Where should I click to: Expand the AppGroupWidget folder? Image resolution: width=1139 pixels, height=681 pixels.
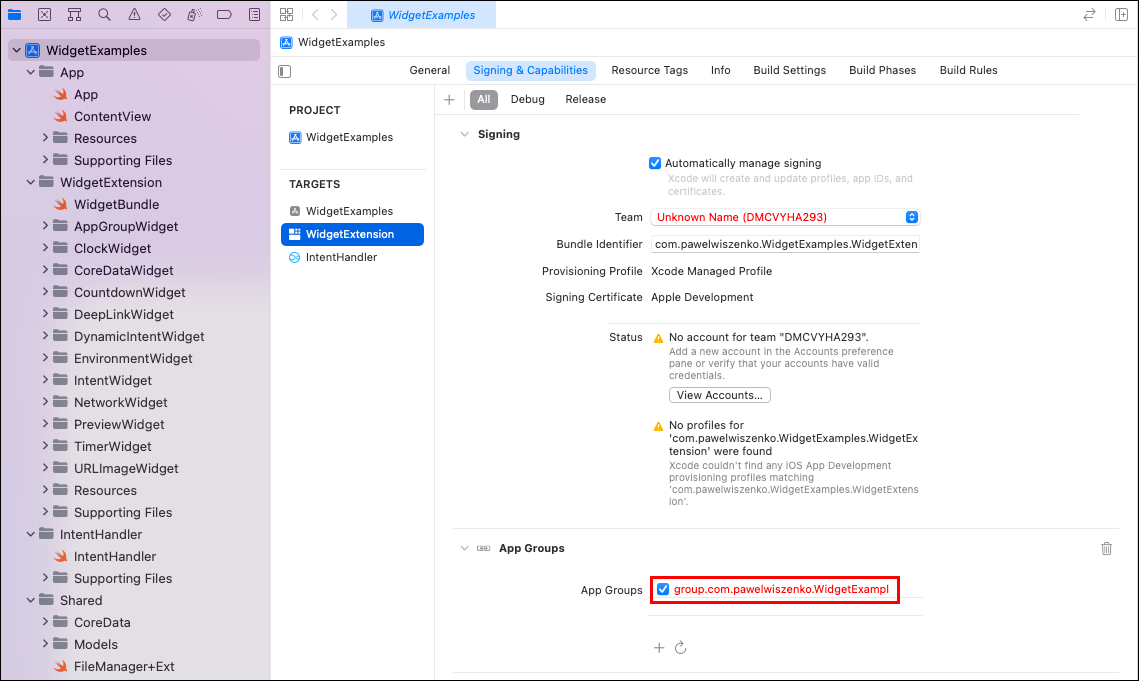(x=45, y=226)
